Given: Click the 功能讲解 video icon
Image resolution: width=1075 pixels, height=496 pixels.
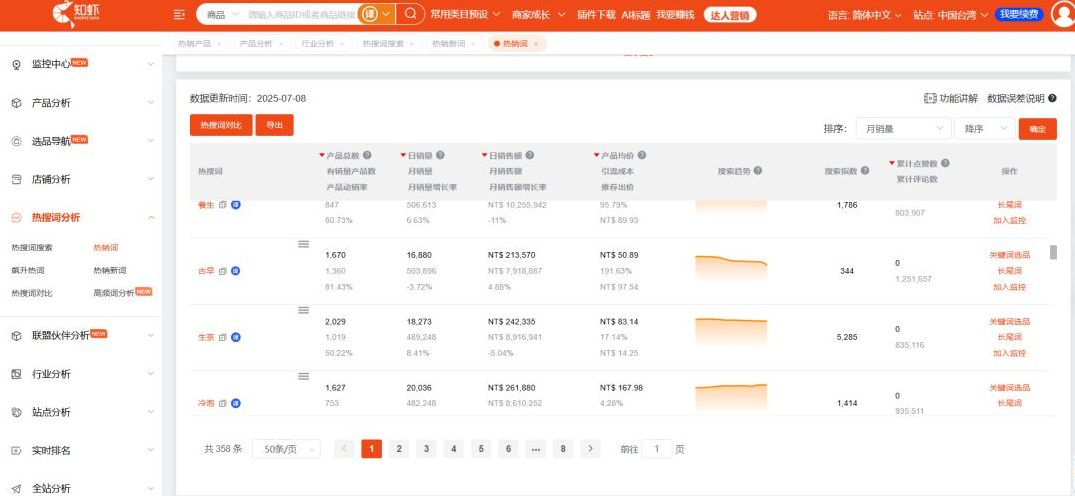Looking at the screenshot, I should coord(930,99).
